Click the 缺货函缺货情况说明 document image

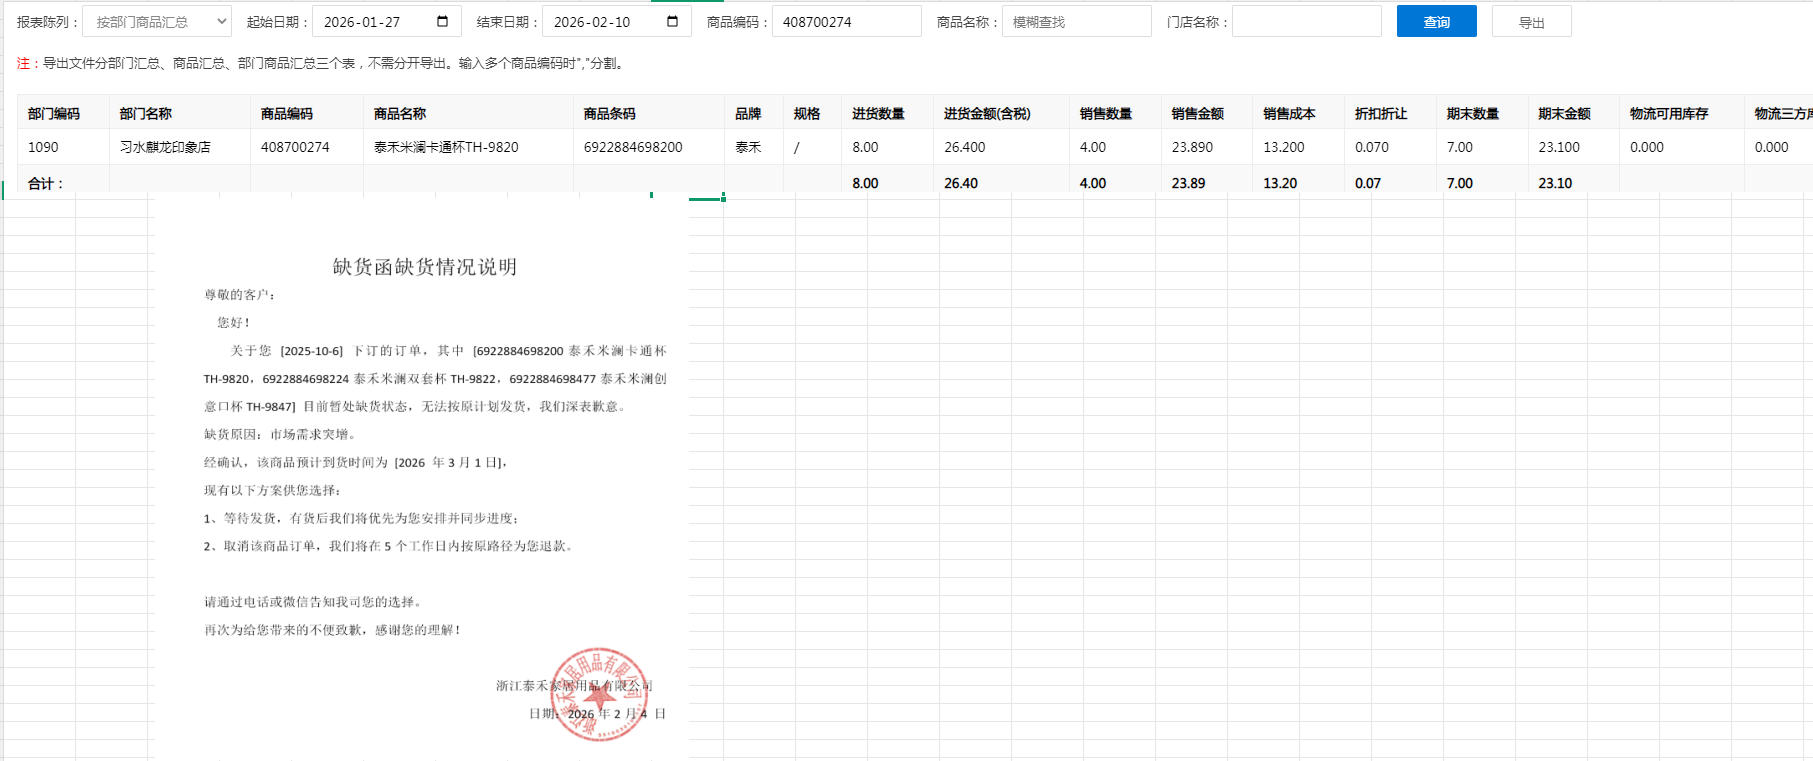[422, 450]
